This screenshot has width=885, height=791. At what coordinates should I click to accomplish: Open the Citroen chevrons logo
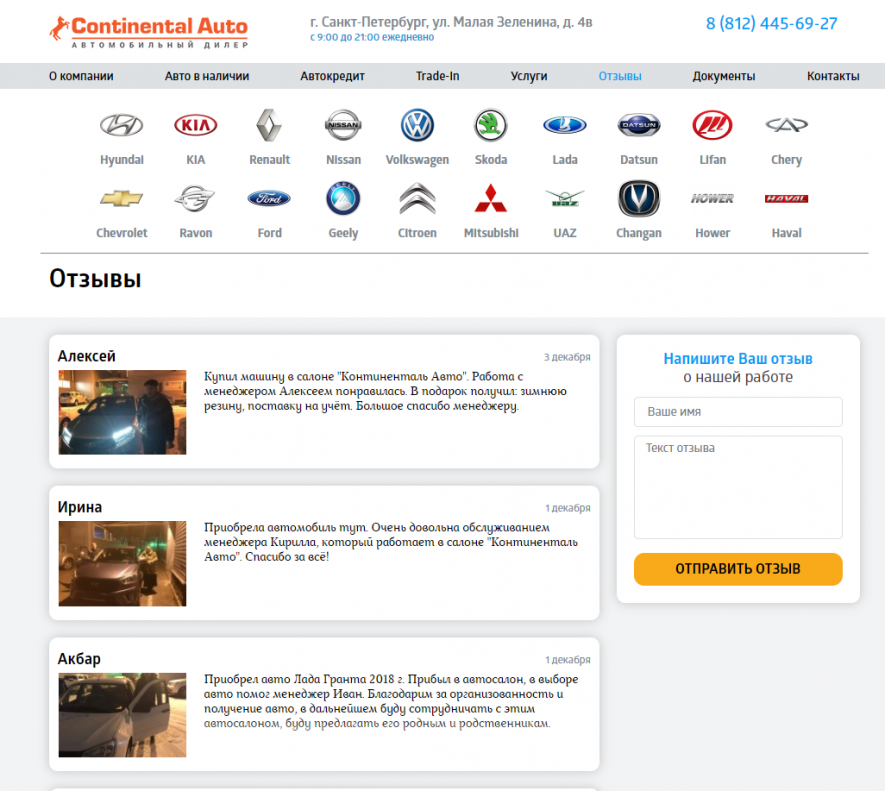[x=417, y=199]
